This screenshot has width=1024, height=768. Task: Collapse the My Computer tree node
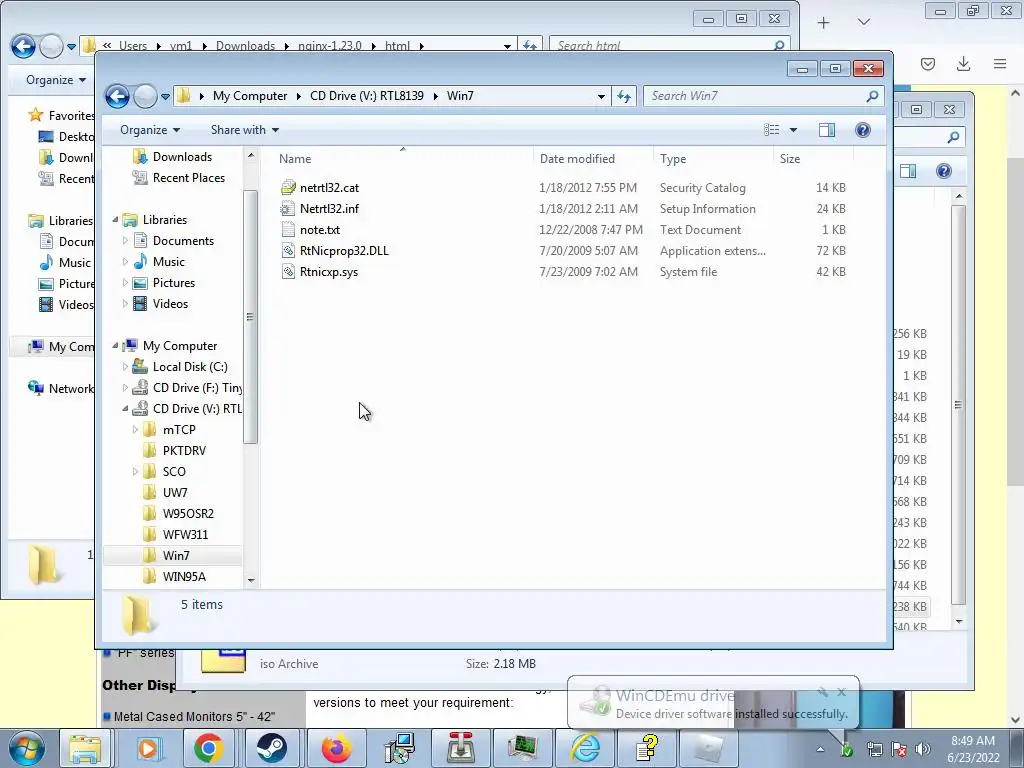coord(115,345)
